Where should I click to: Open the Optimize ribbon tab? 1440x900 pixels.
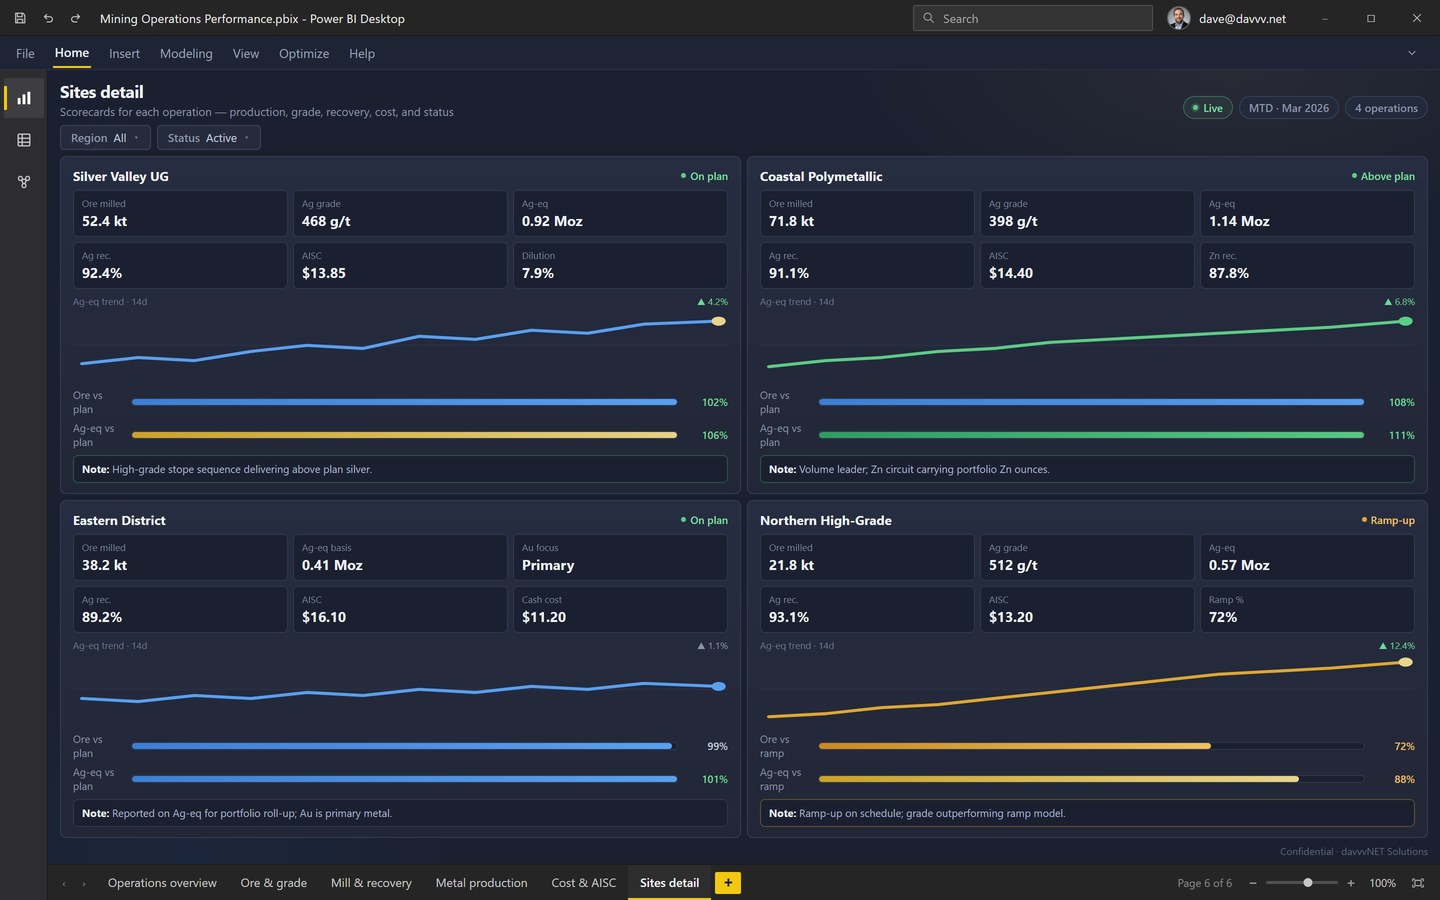(304, 53)
